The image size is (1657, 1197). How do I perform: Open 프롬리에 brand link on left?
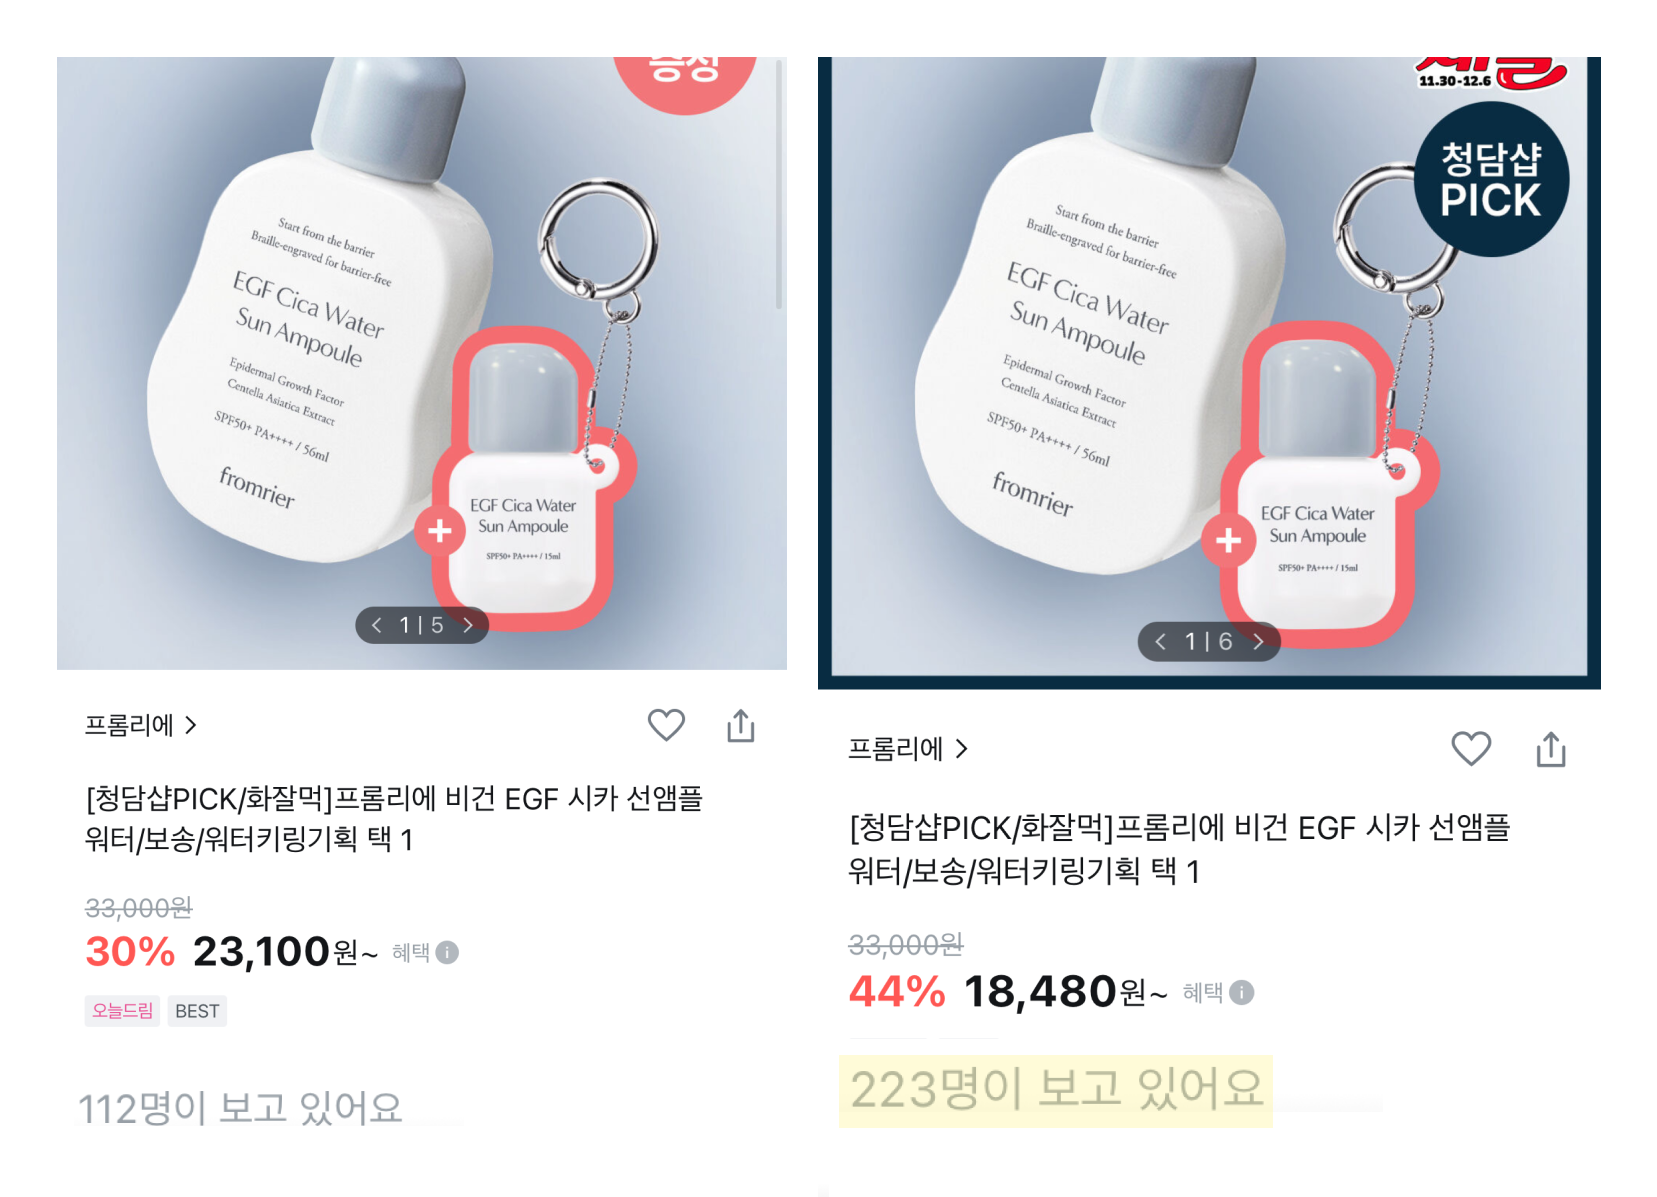click(140, 725)
